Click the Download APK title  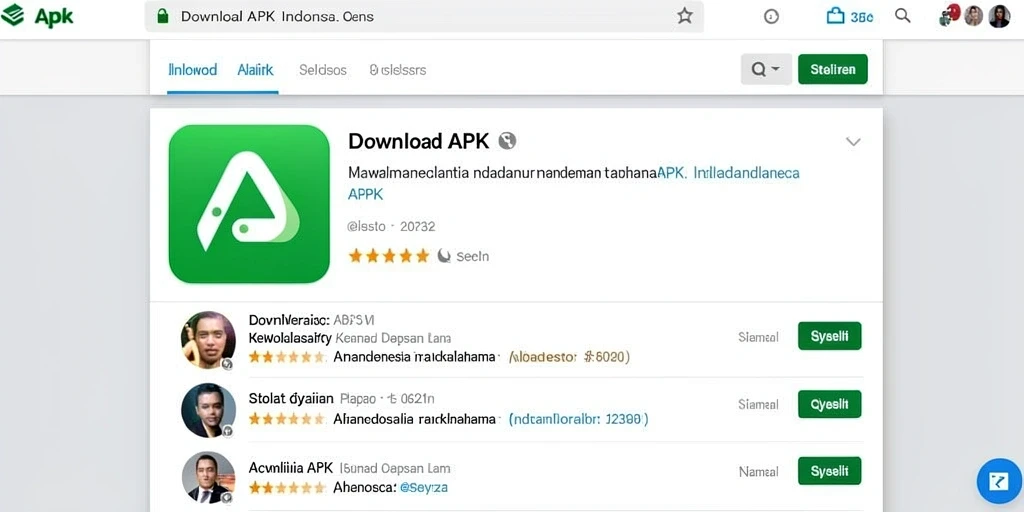(419, 140)
